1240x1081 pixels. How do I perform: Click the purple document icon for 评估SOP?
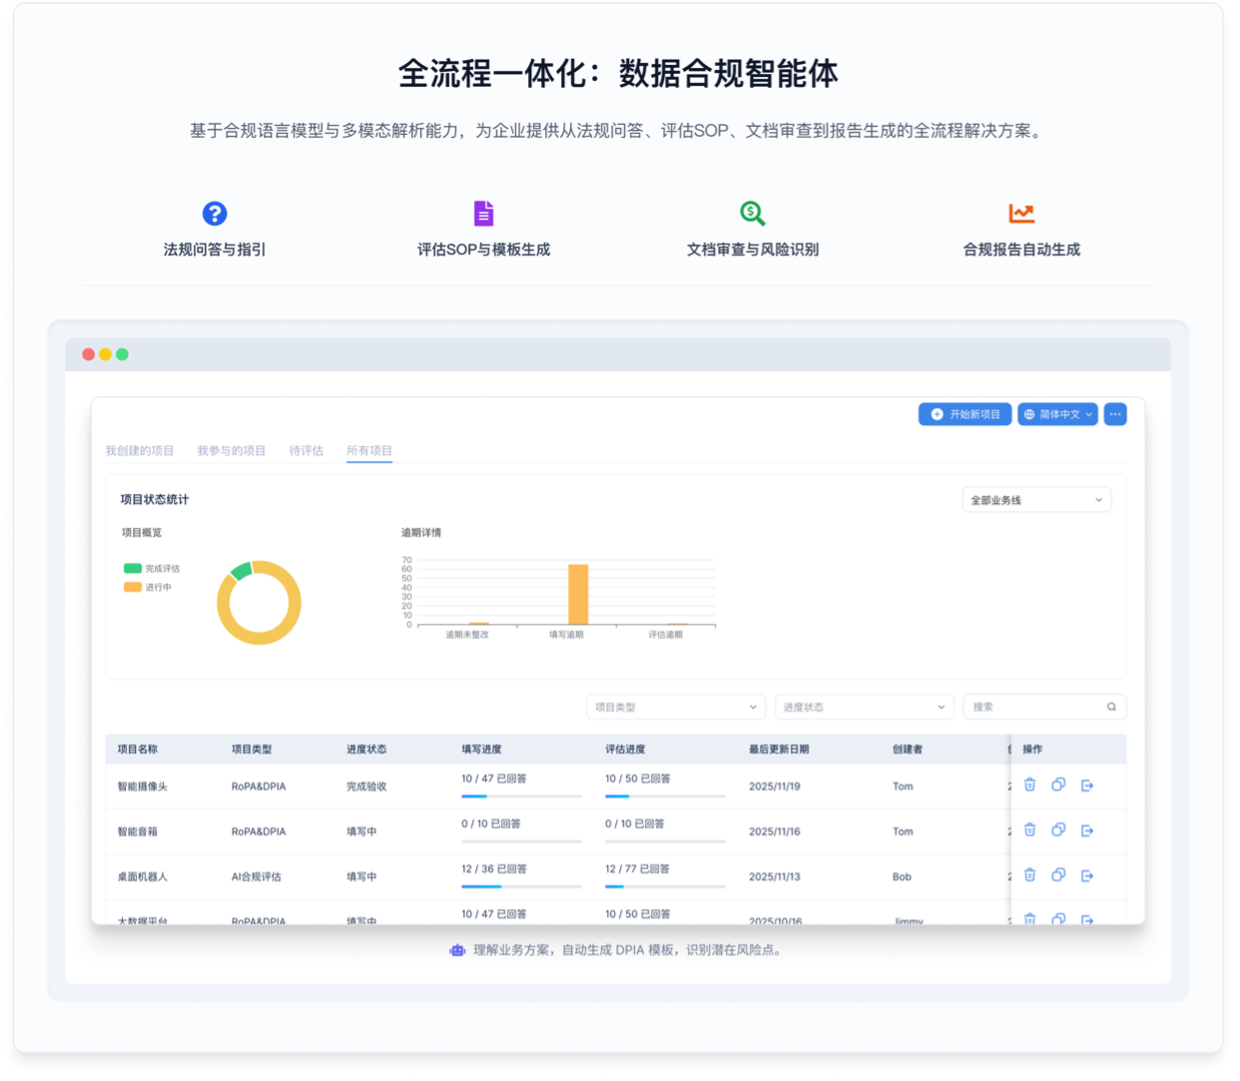[483, 213]
